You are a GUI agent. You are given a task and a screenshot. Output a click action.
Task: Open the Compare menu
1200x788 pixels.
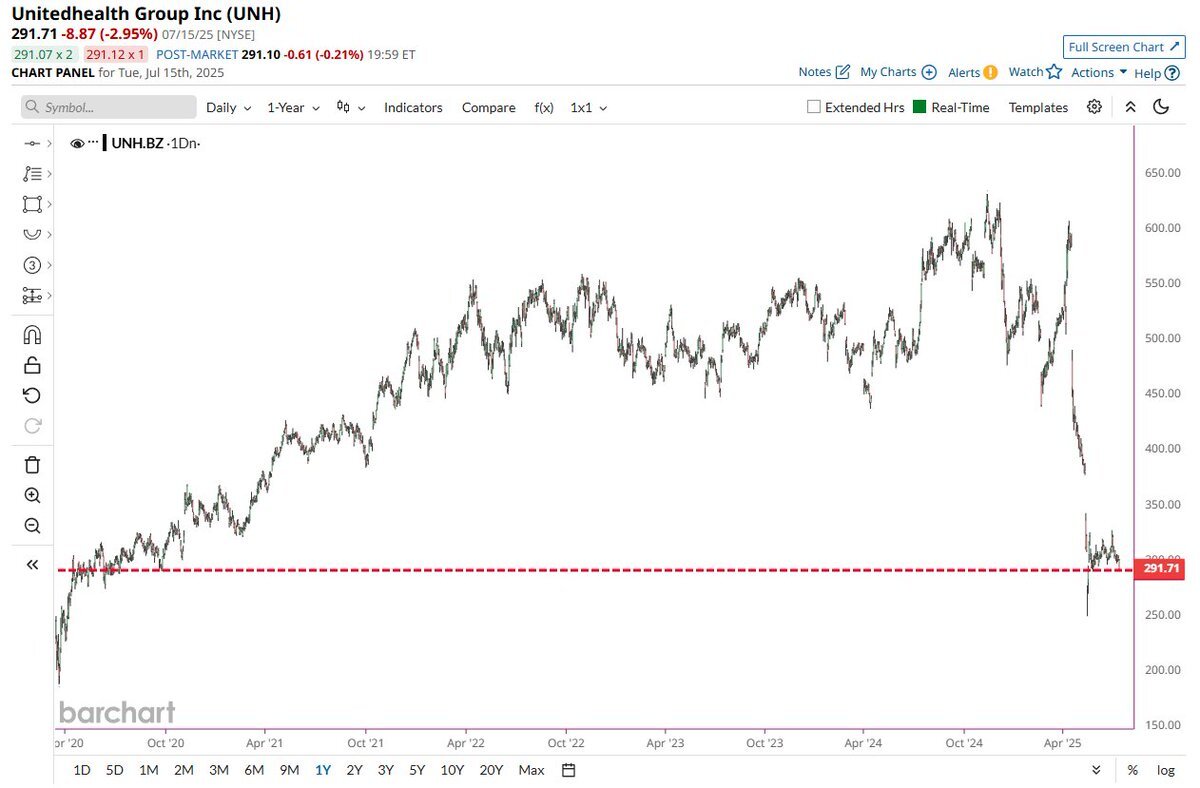point(489,107)
